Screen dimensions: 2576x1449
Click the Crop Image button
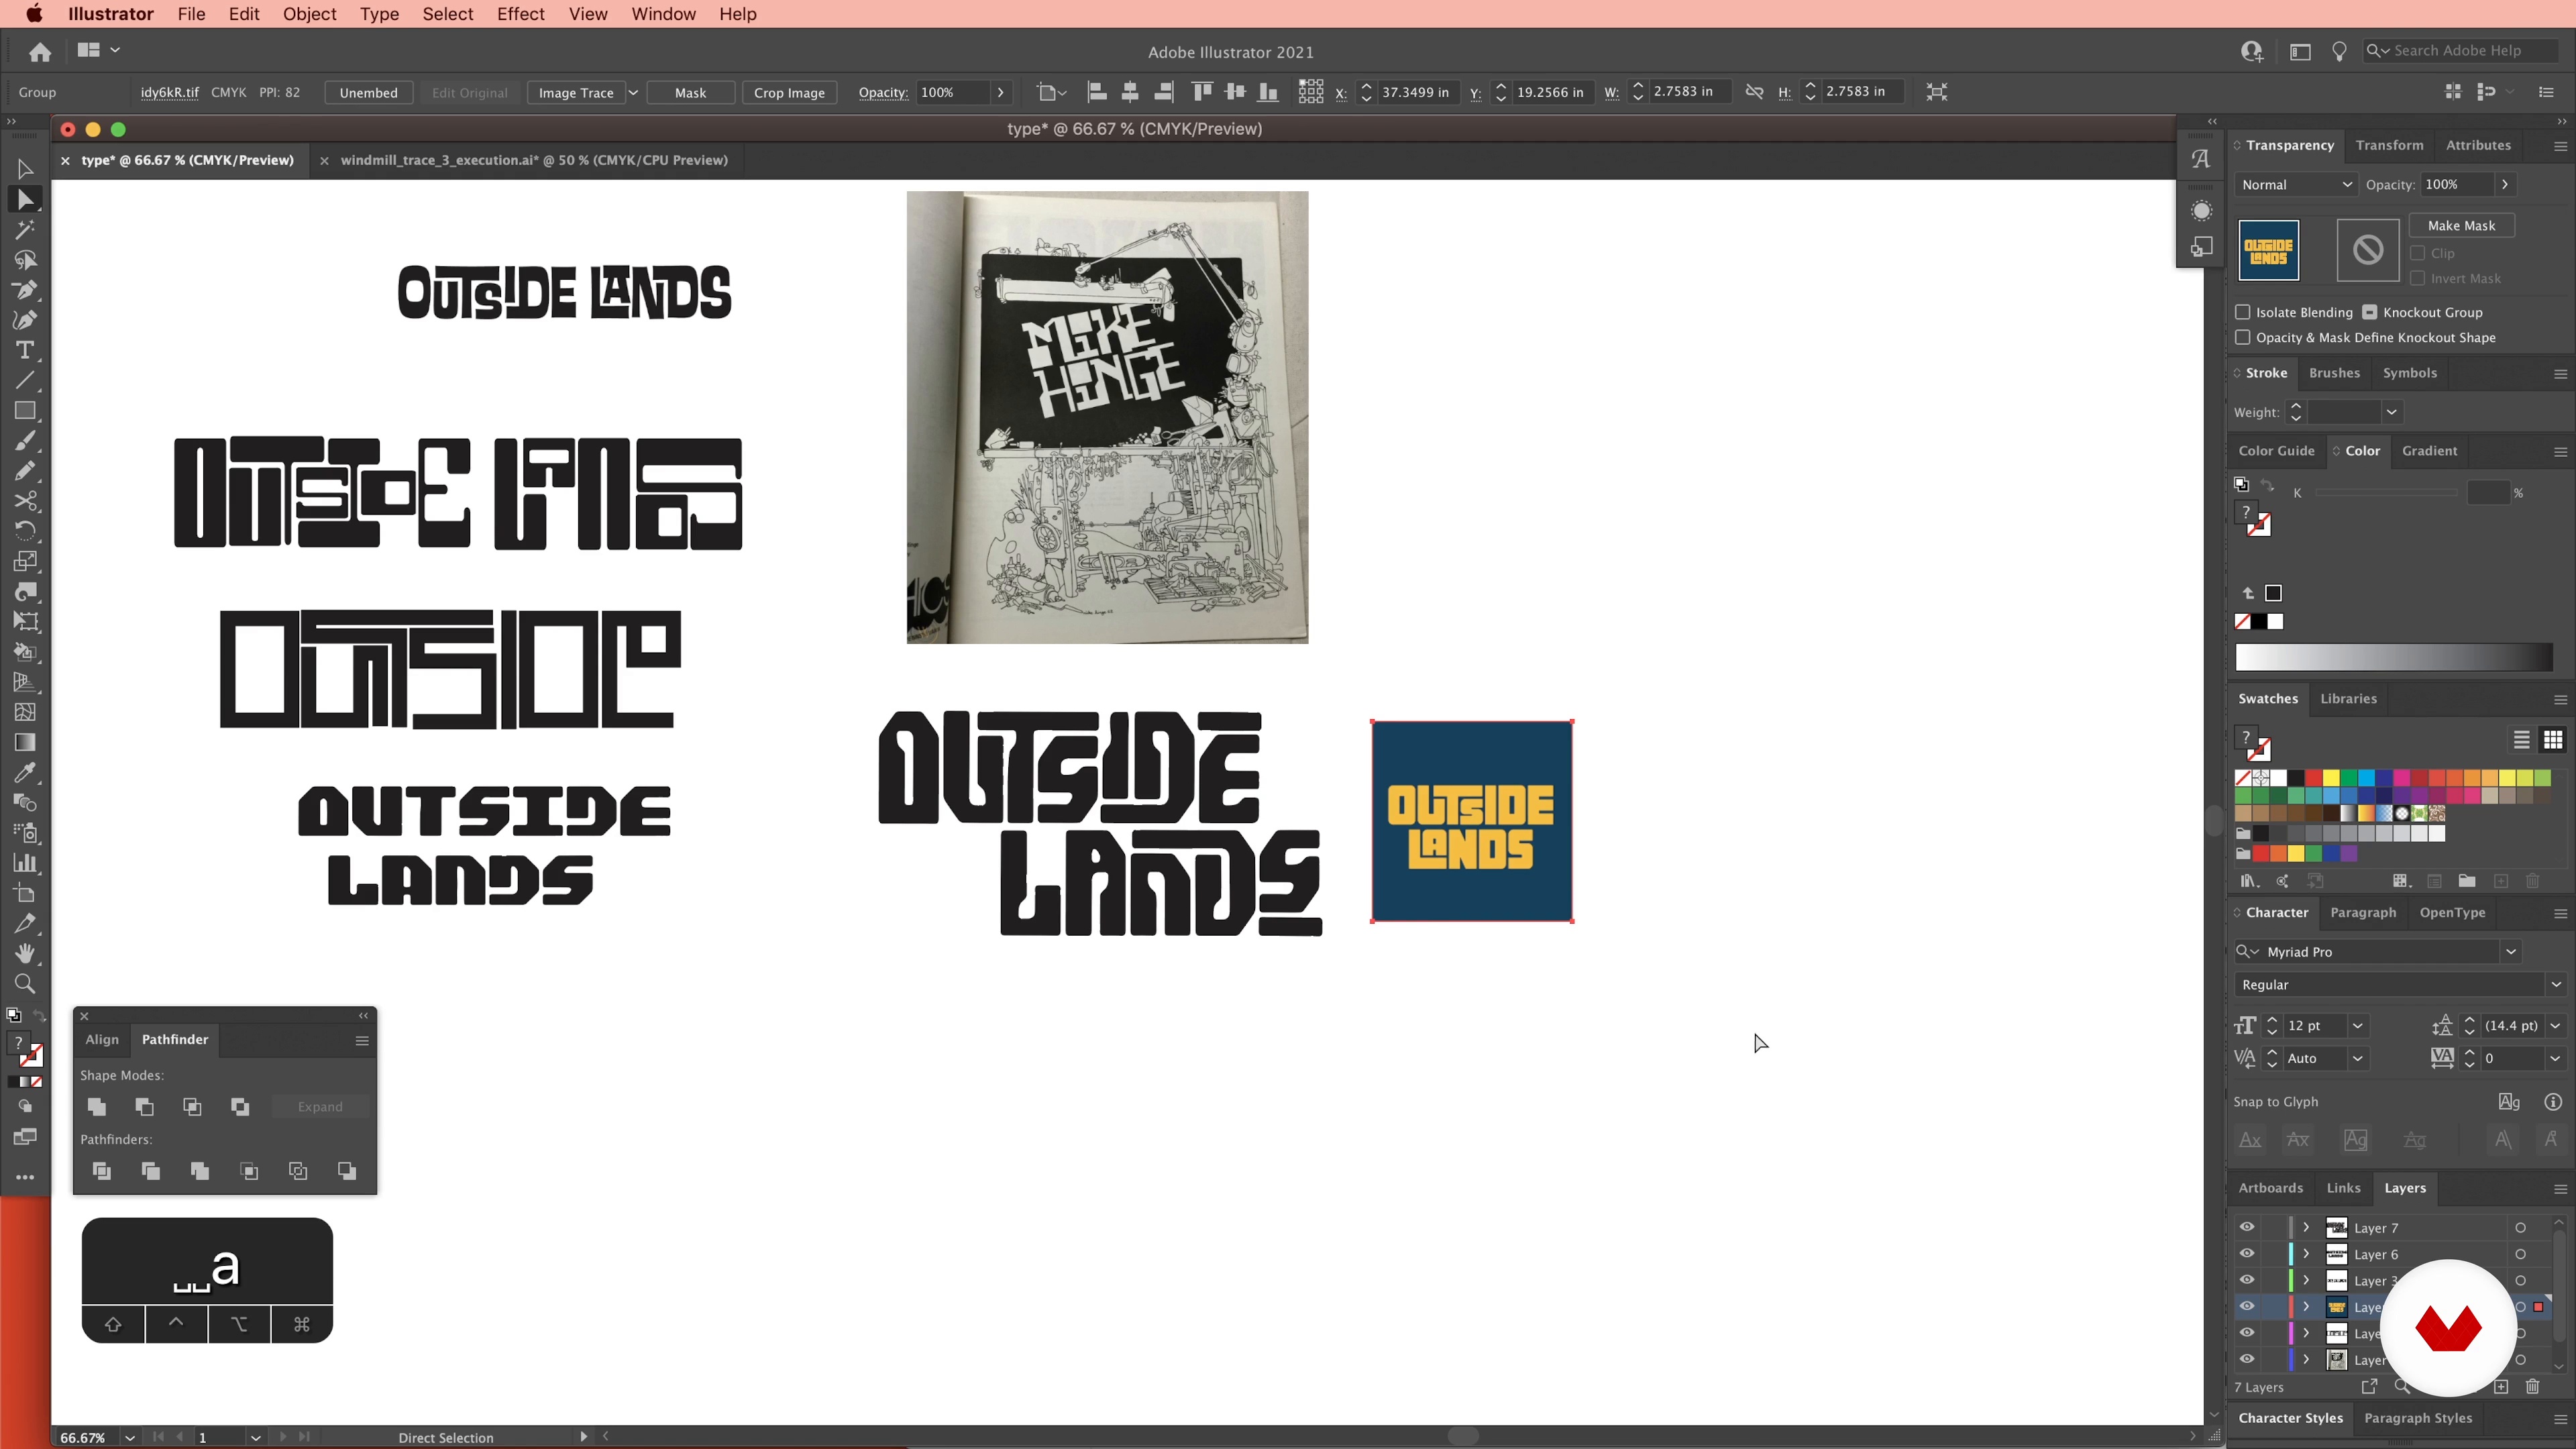click(x=789, y=92)
